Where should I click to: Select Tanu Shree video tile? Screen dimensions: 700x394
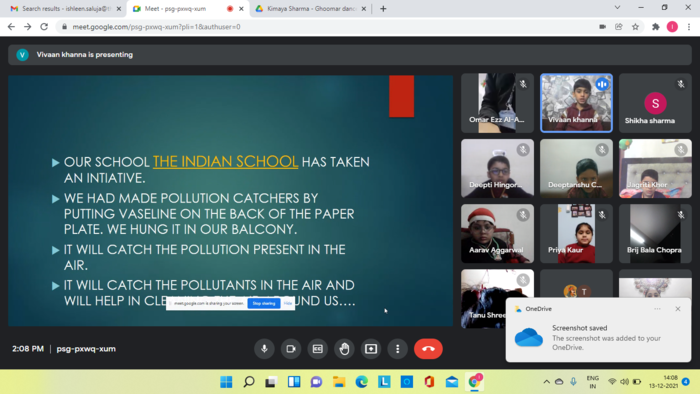[497, 299]
